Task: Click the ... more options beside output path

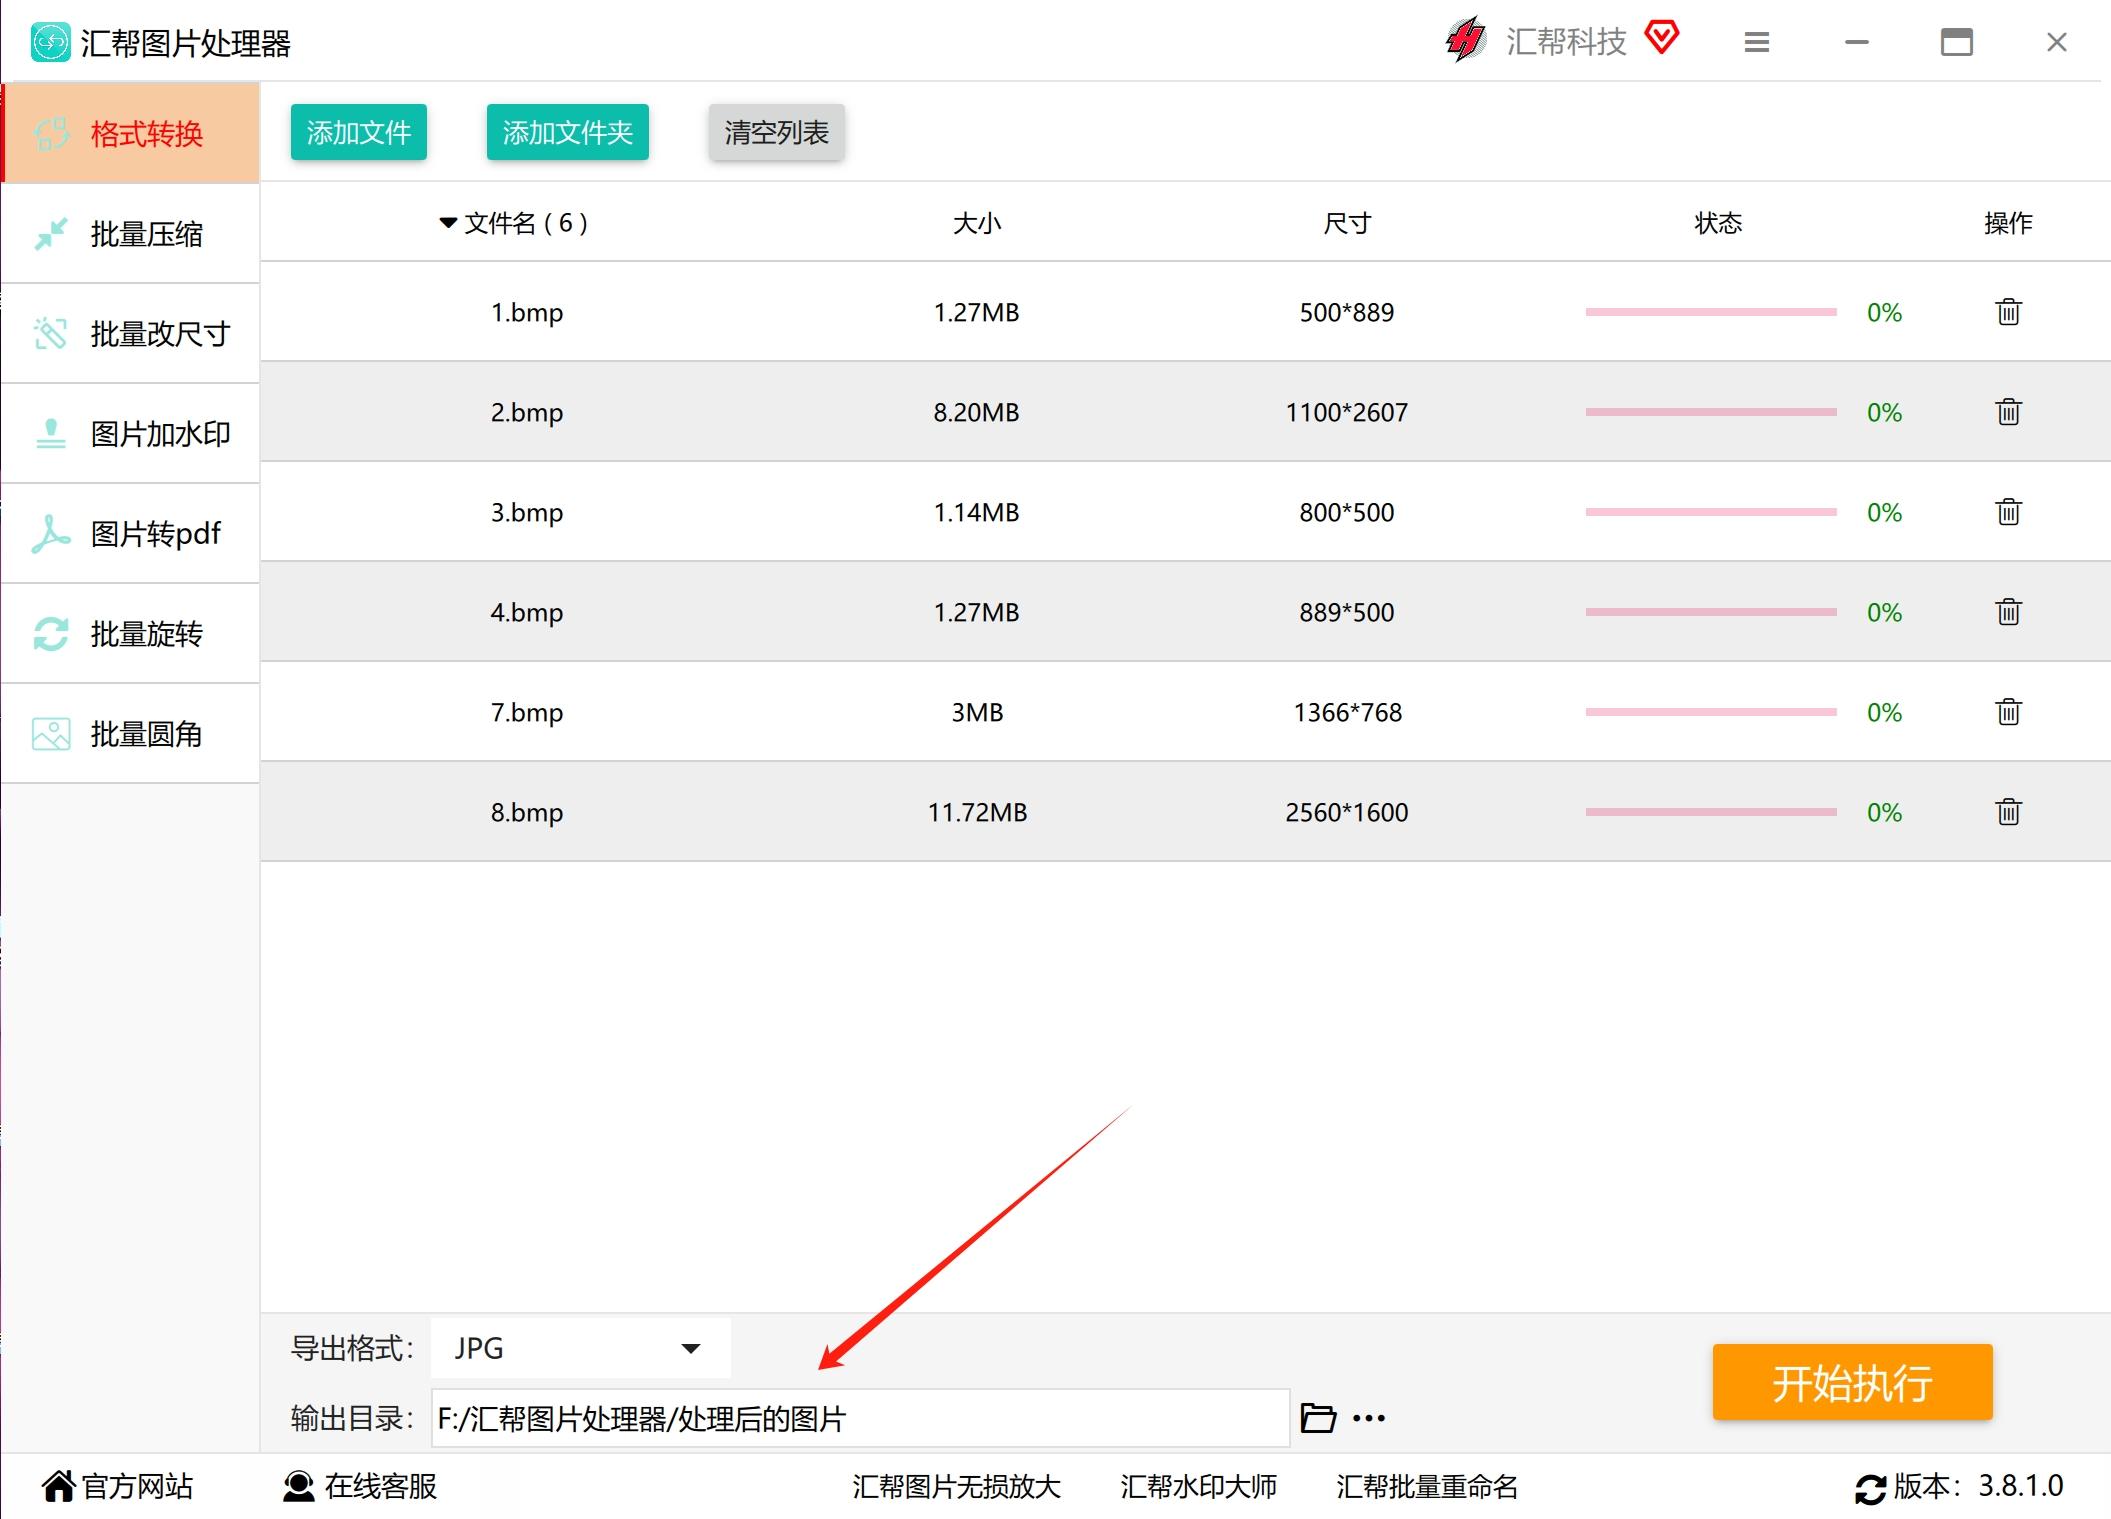Action: [1369, 1417]
